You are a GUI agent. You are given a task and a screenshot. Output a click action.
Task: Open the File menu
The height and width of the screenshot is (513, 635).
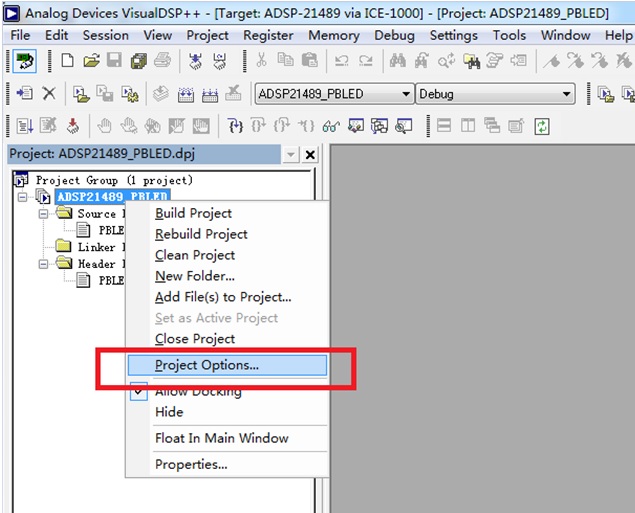click(20, 36)
